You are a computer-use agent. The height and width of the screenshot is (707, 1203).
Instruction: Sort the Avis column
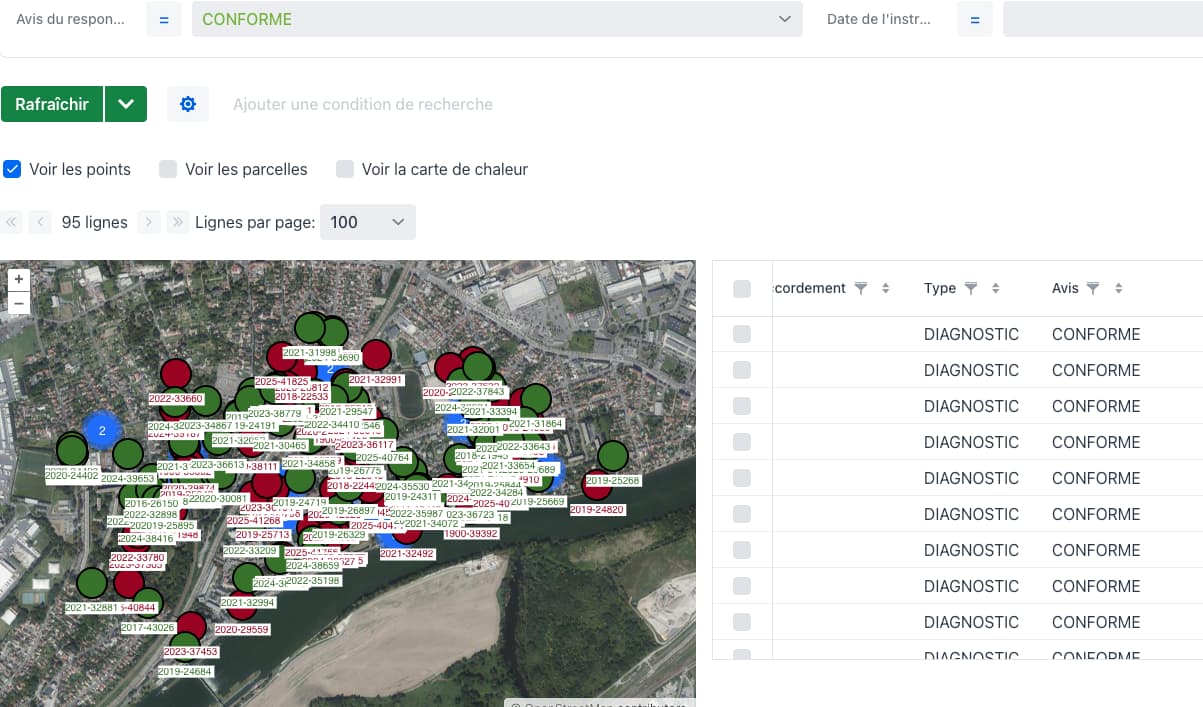pyautogui.click(x=1119, y=288)
